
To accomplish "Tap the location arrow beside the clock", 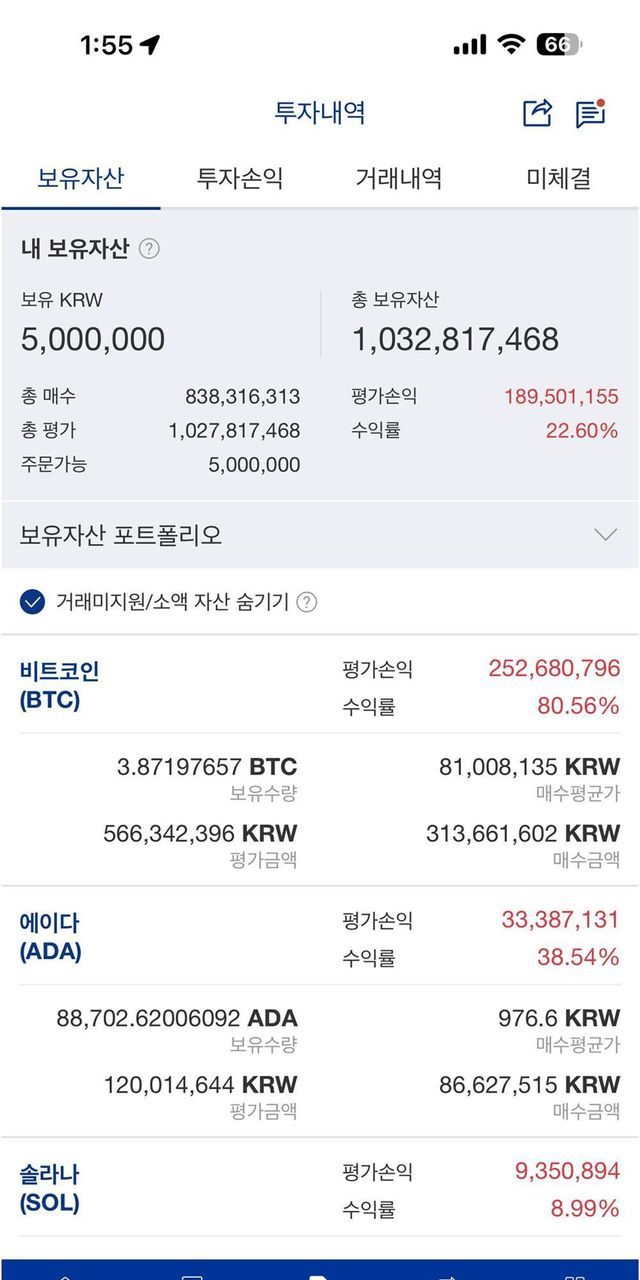I will tap(150, 45).
